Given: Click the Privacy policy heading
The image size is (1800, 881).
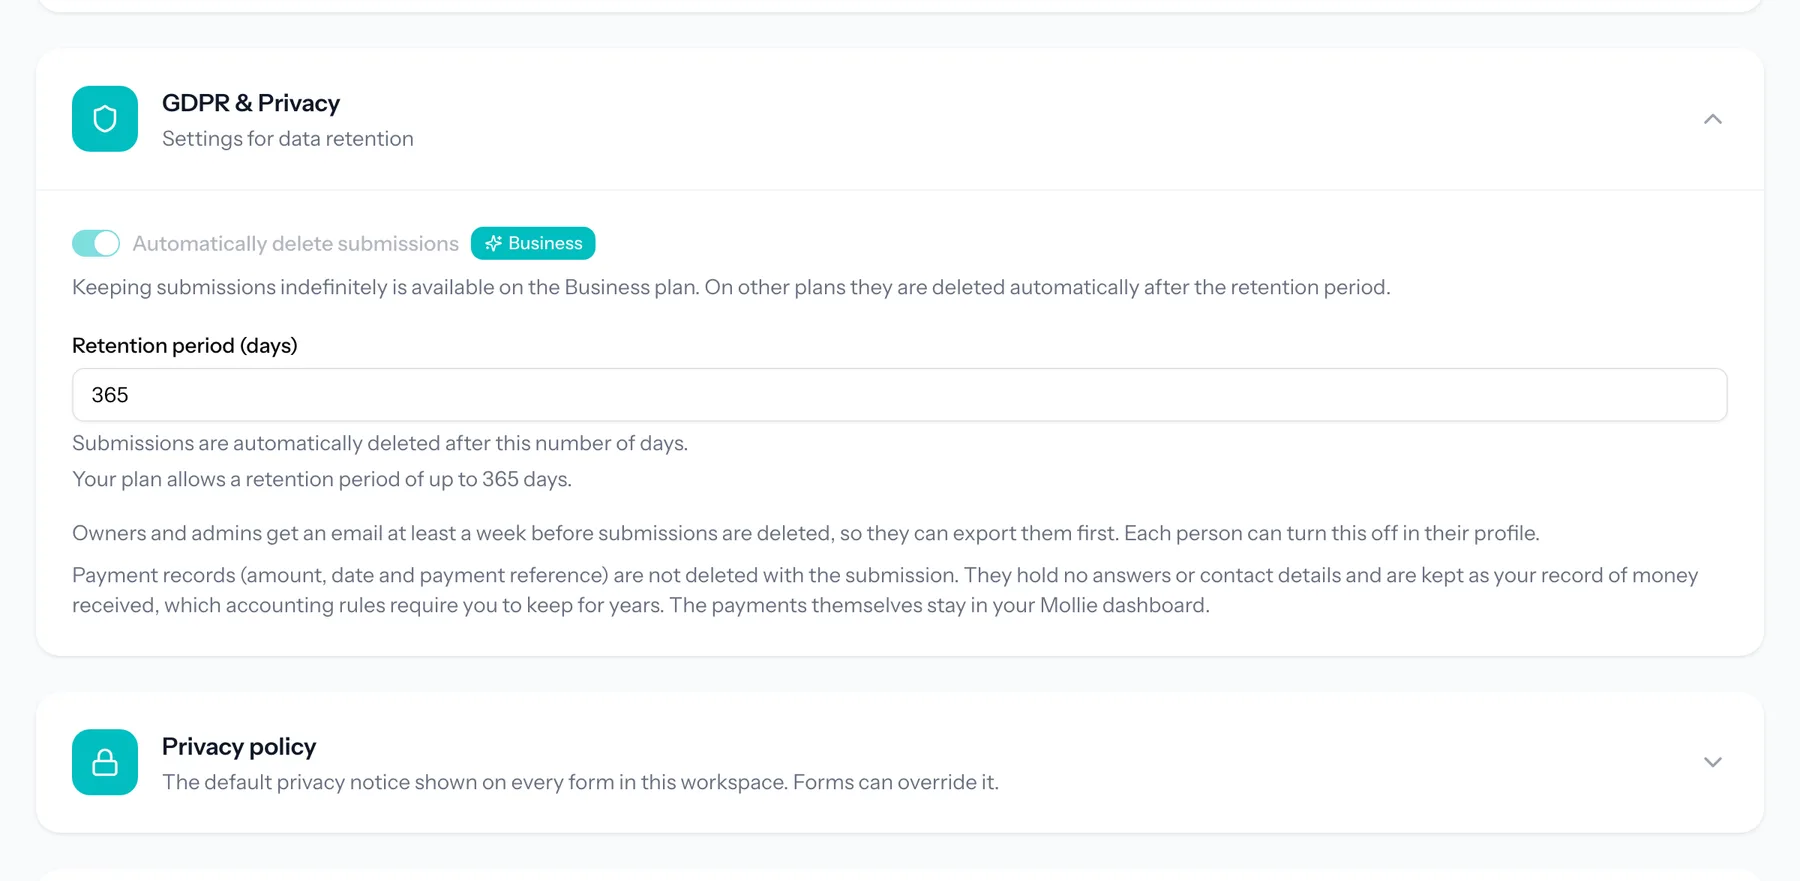Looking at the screenshot, I should 239,747.
